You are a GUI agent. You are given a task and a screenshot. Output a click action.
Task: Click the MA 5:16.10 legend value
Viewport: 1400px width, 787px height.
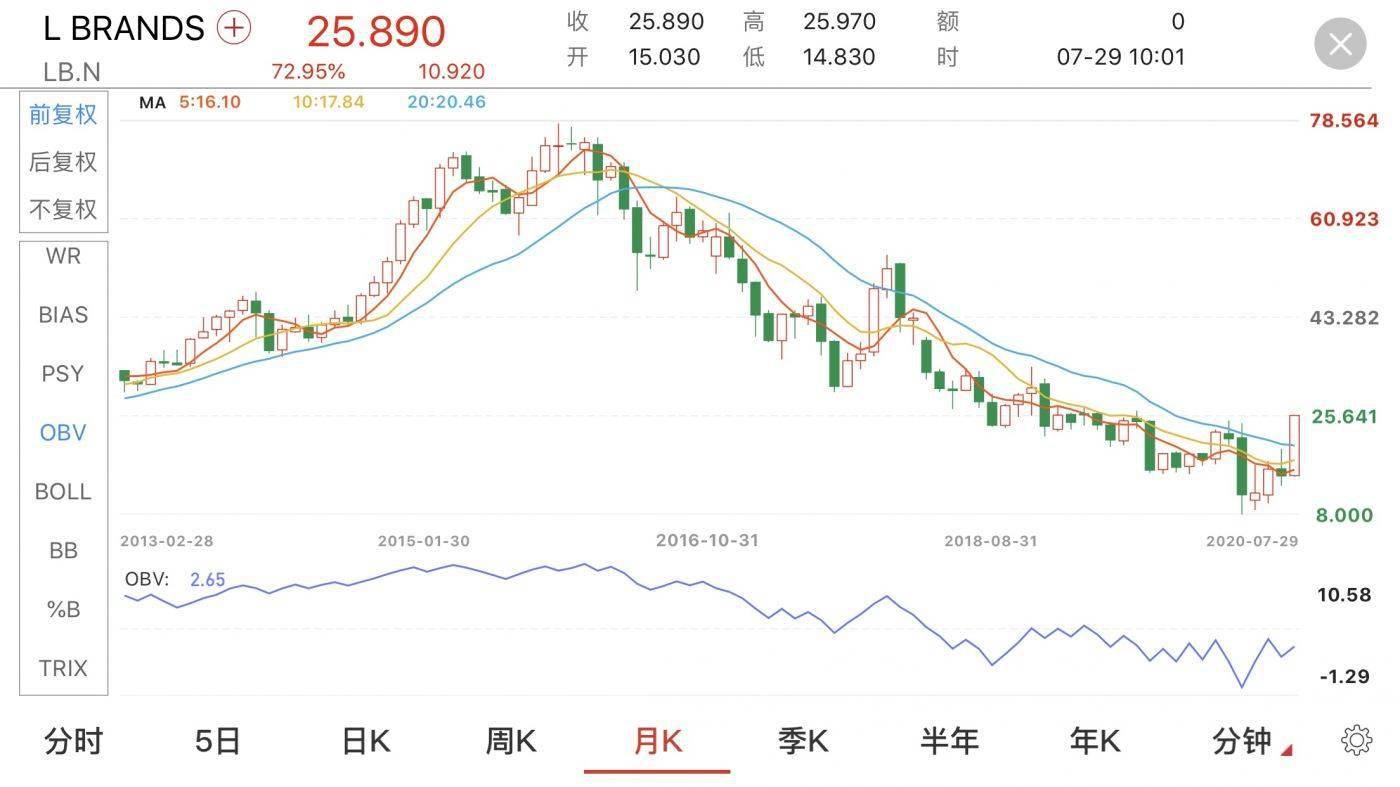(210, 102)
